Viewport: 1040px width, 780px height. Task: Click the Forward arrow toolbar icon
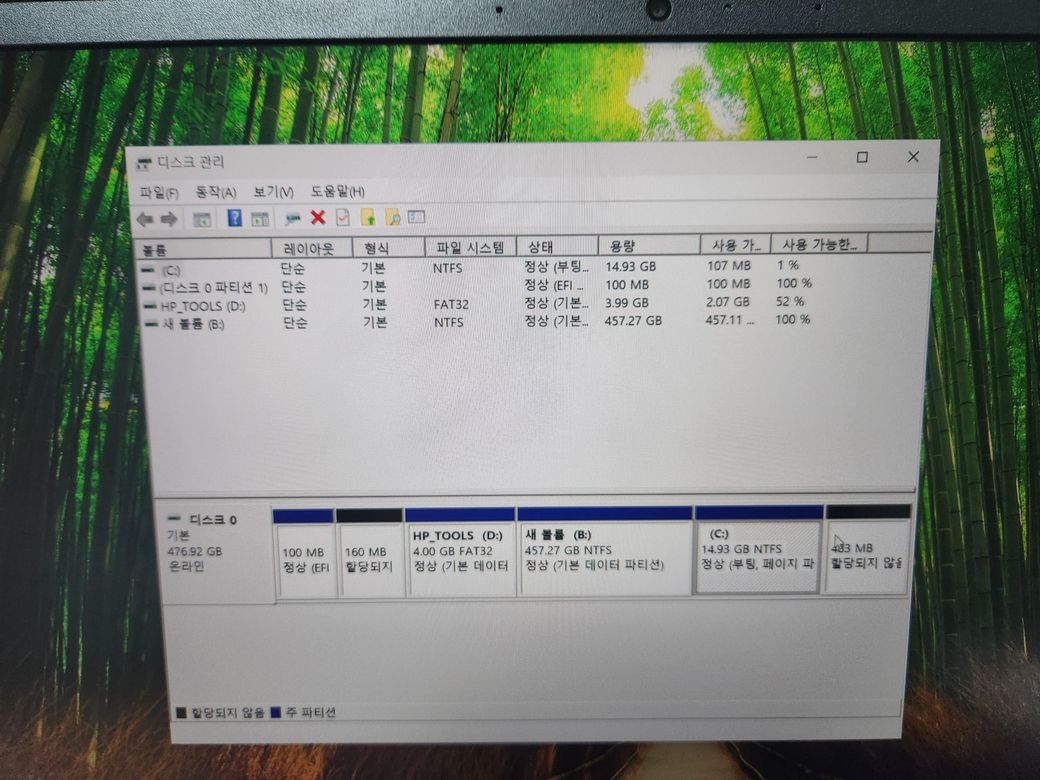169,218
